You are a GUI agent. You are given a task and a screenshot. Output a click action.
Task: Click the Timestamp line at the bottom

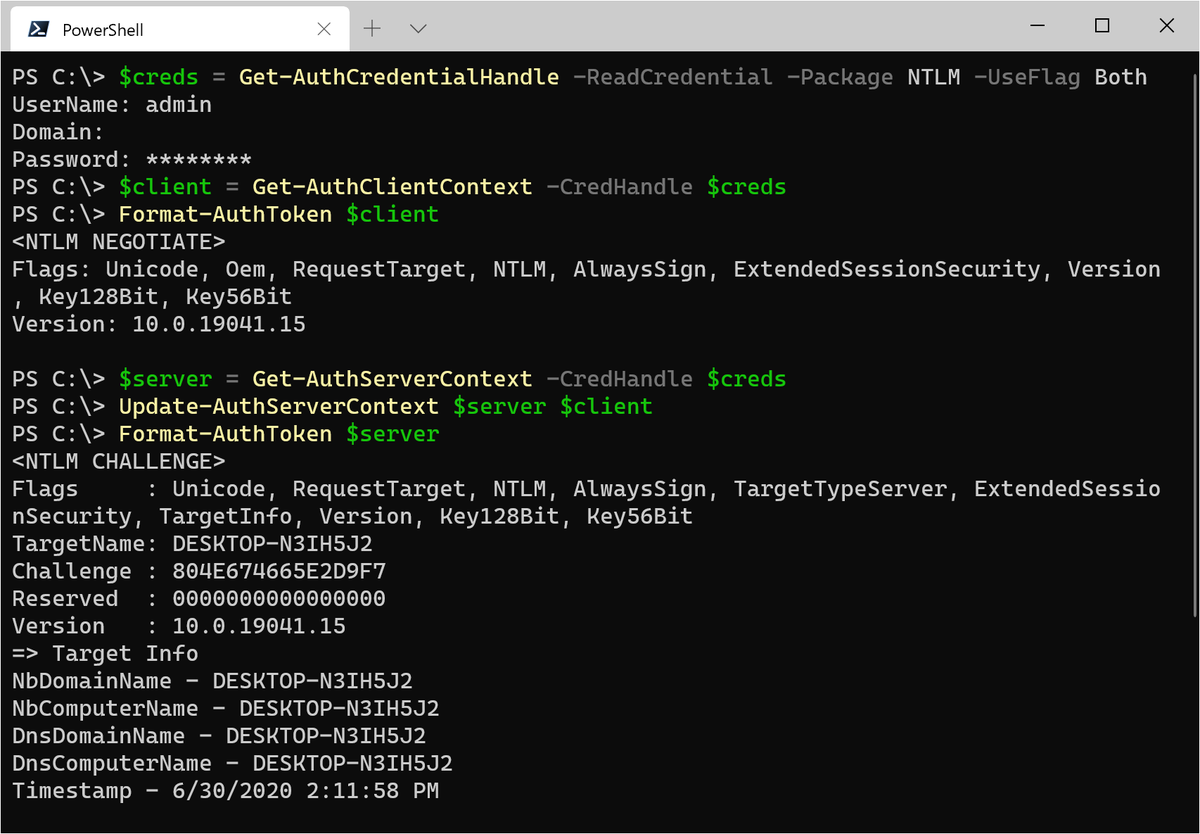225,790
